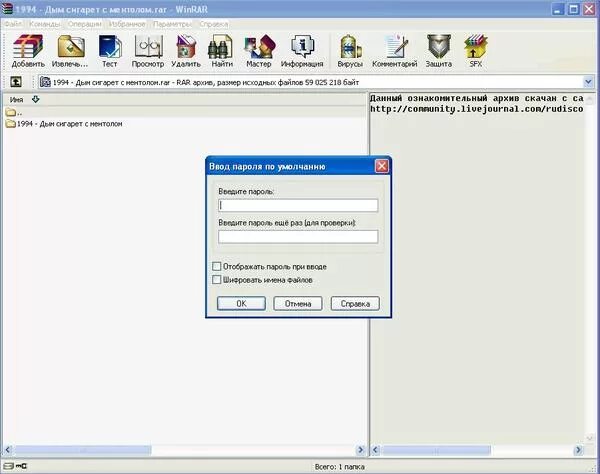Go up one folder level icon
Viewport: 600px width, 474px height.
click(16, 82)
